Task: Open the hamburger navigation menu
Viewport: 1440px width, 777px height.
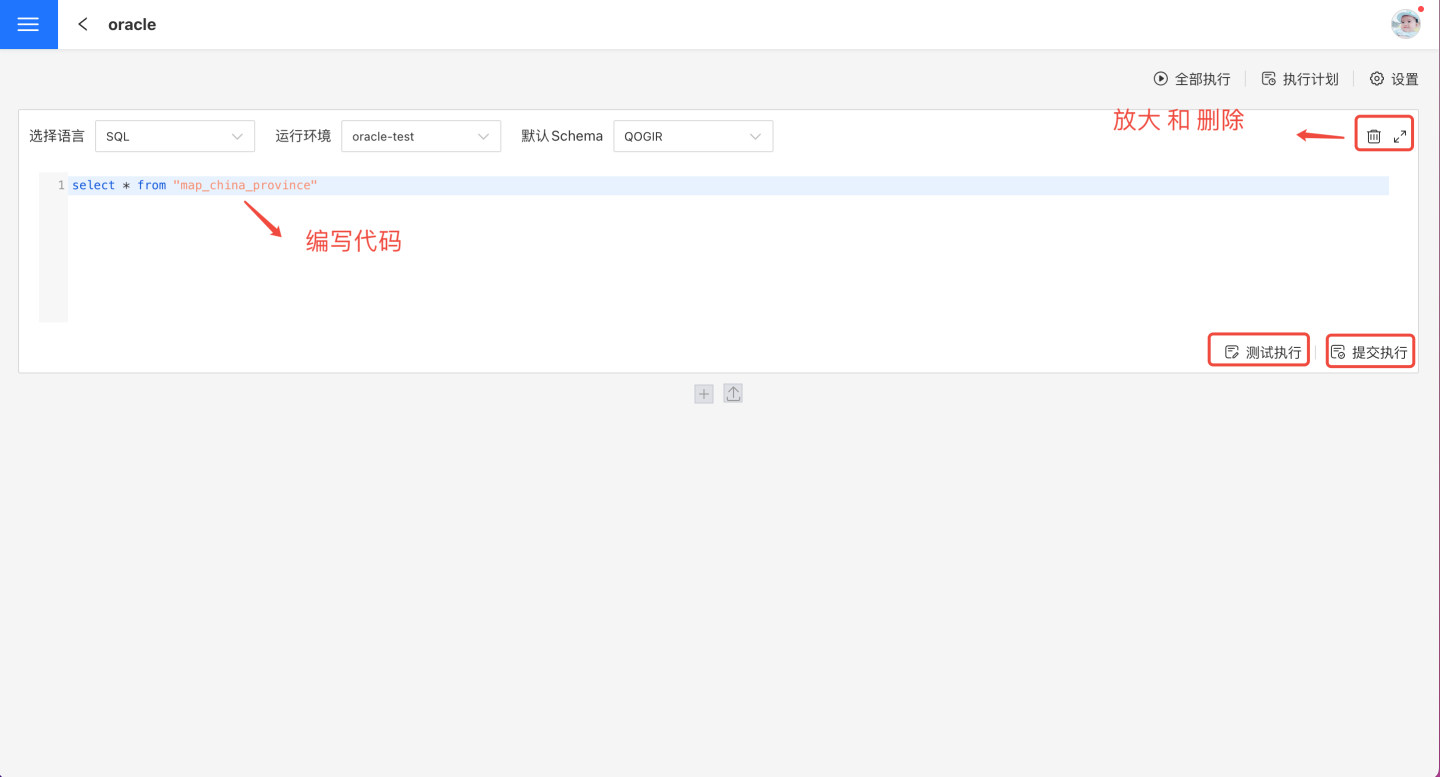Action: 28,25
